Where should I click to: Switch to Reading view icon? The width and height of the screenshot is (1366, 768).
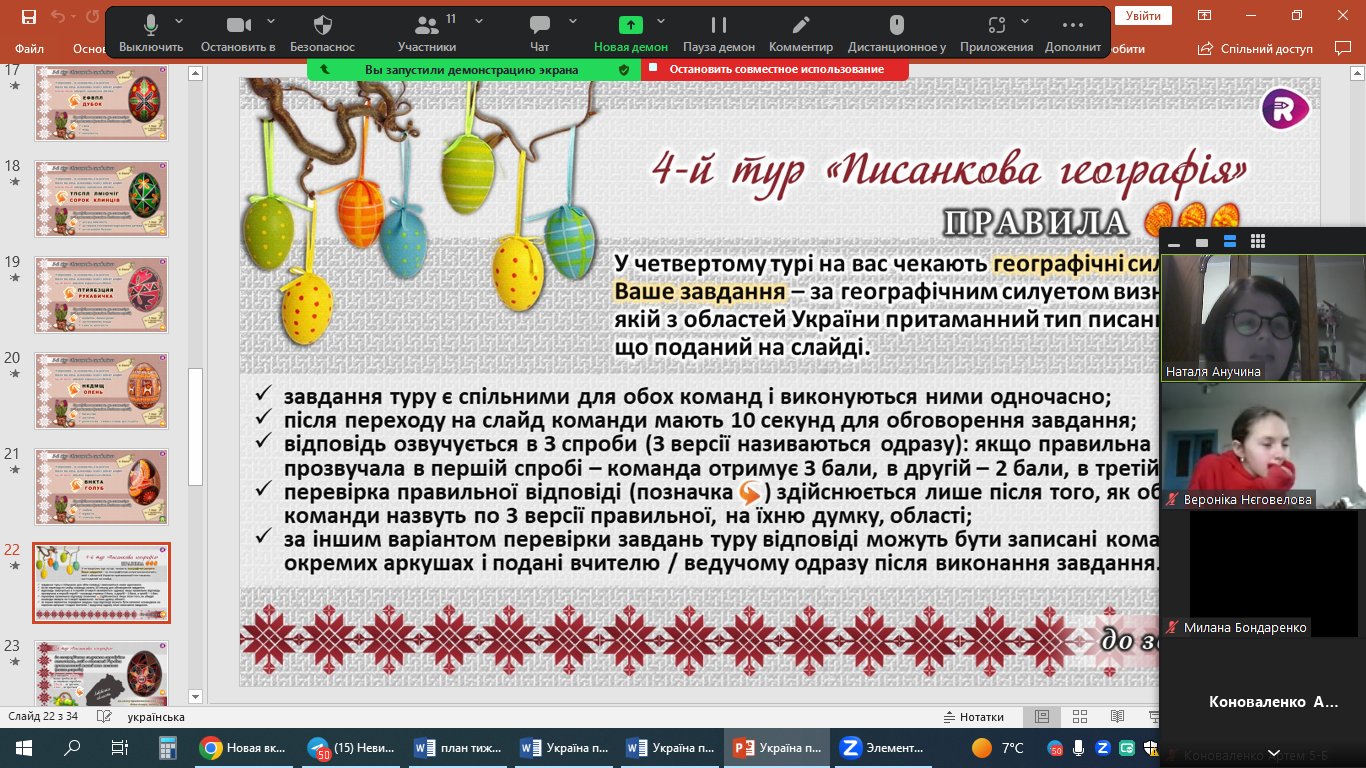[1117, 717]
